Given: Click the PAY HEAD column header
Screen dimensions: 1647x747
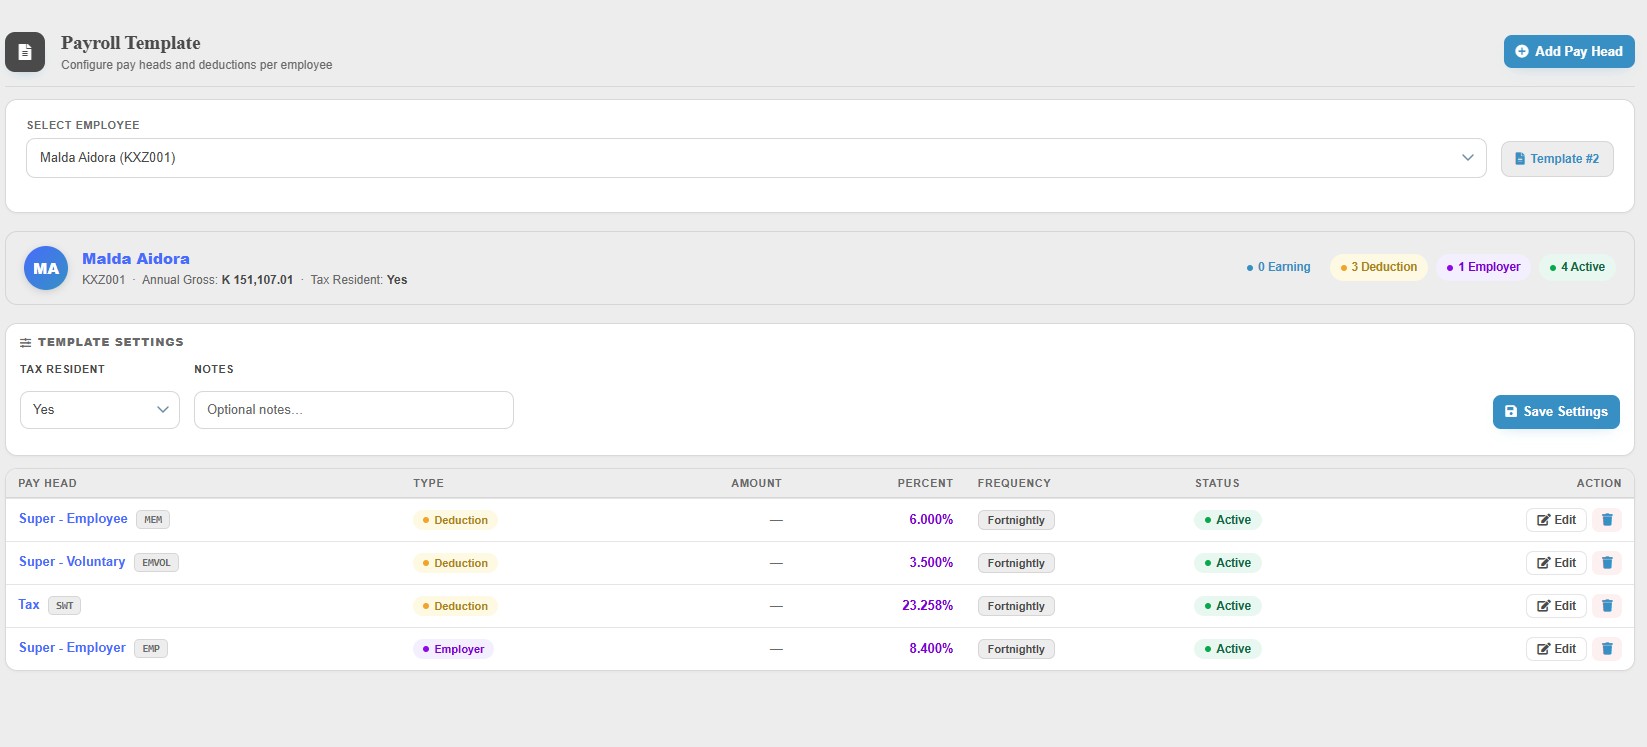Looking at the screenshot, I should click(47, 483).
